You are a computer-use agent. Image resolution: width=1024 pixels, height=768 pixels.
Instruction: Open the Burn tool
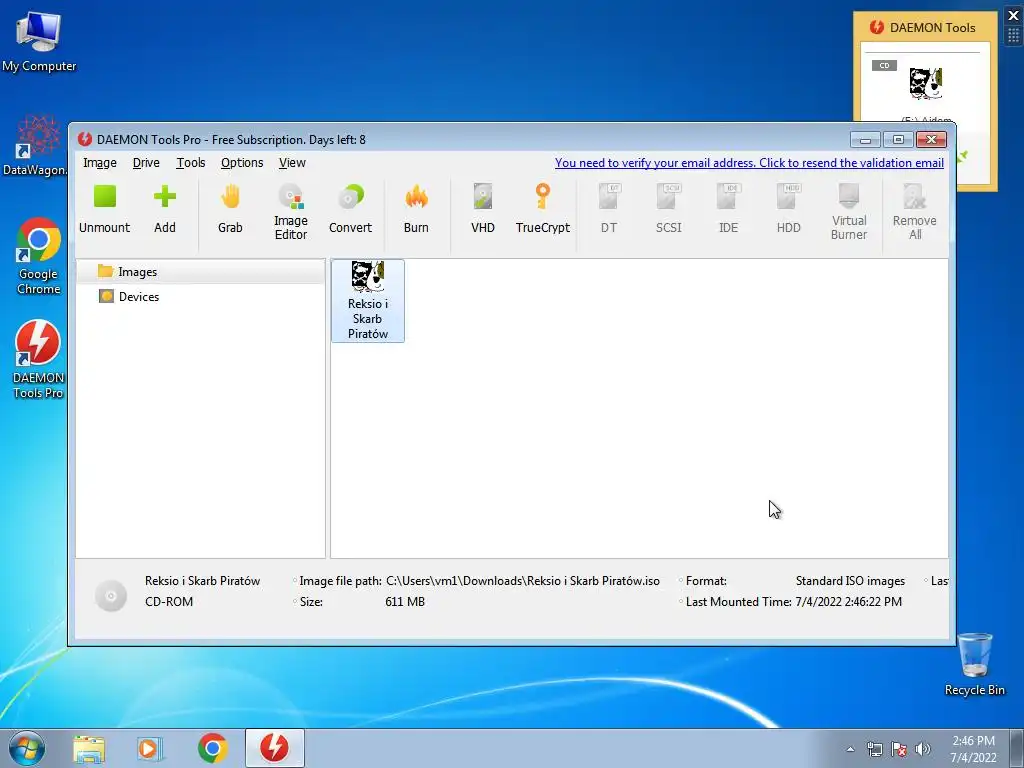tap(416, 210)
